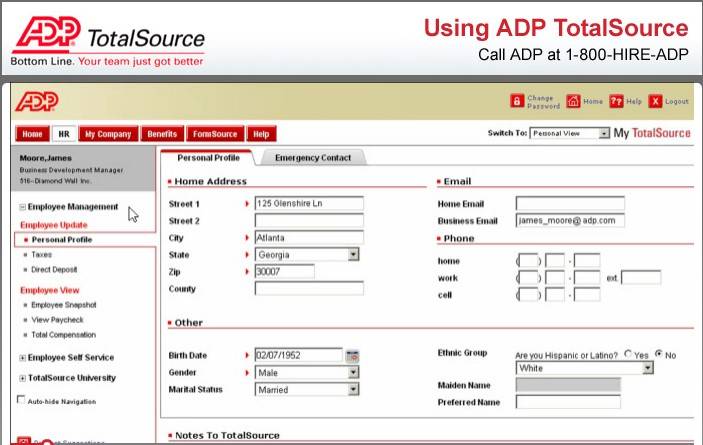The image size is (703, 445).
Task: Switch to the Emergency Contact tab
Action: [x=312, y=158]
